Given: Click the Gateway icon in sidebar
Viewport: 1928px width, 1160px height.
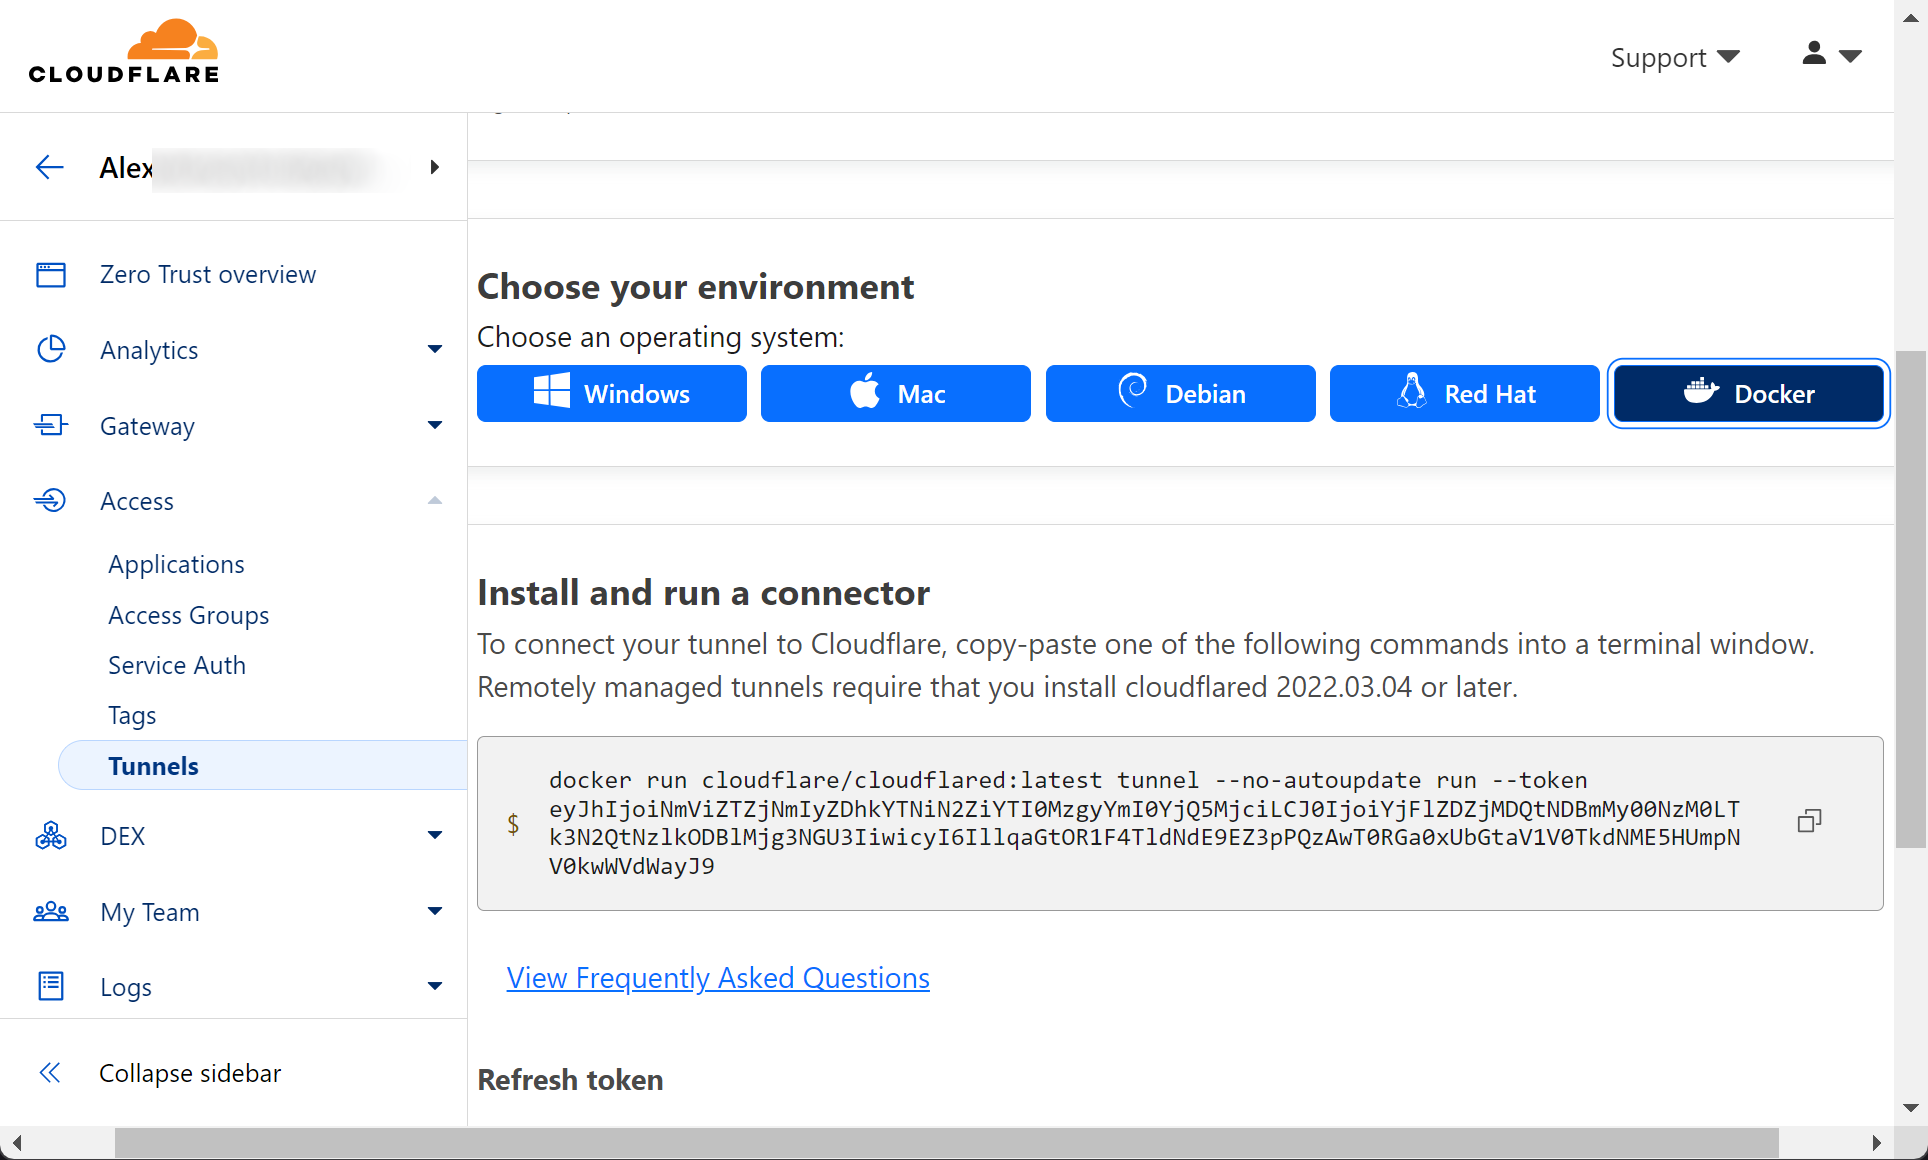Looking at the screenshot, I should click(51, 425).
